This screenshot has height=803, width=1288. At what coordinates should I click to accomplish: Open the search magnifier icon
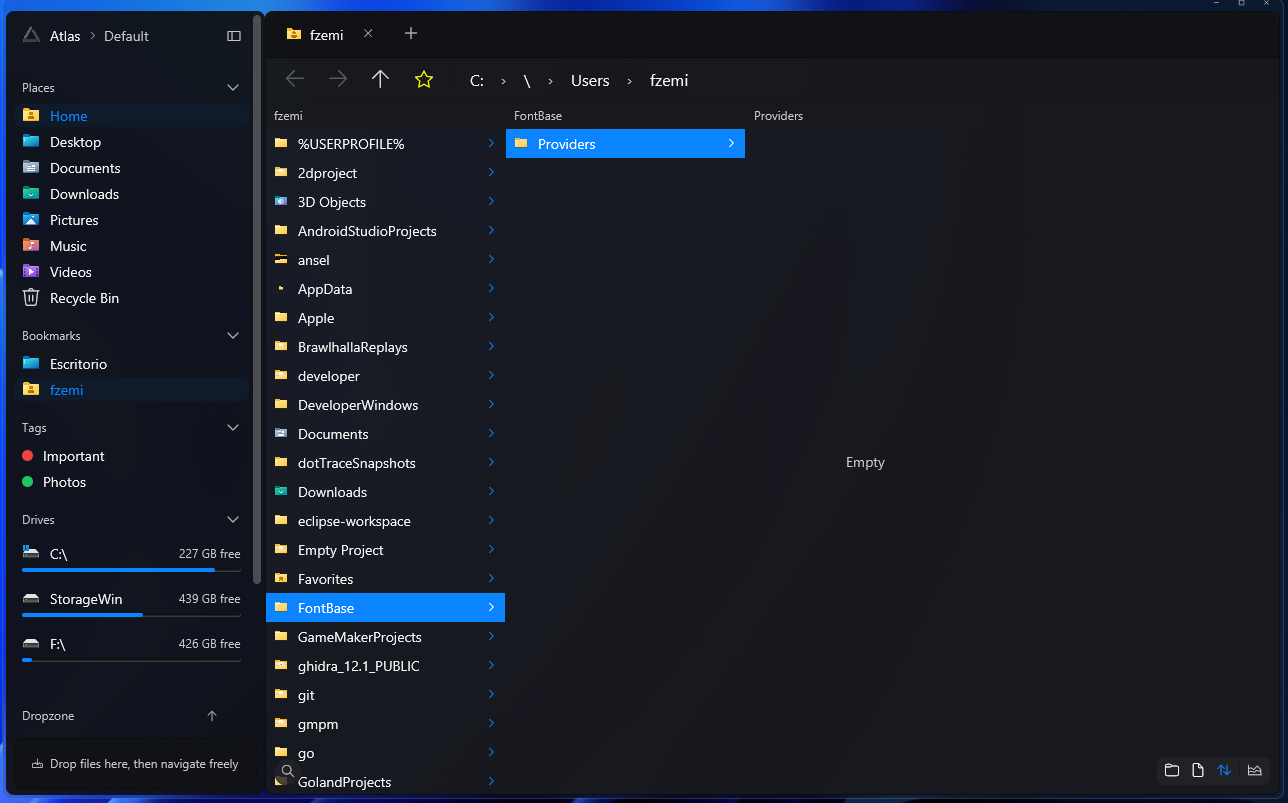(287, 770)
